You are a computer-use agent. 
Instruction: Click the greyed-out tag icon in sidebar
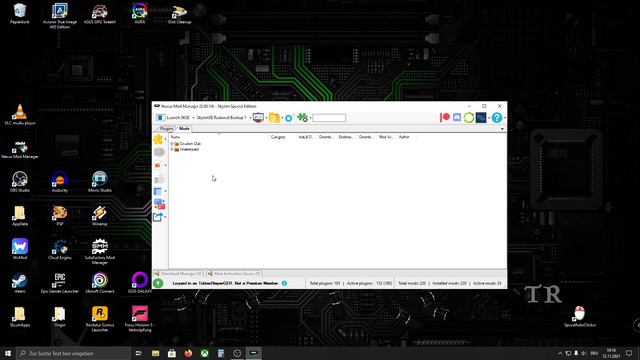pyautogui.click(x=159, y=152)
